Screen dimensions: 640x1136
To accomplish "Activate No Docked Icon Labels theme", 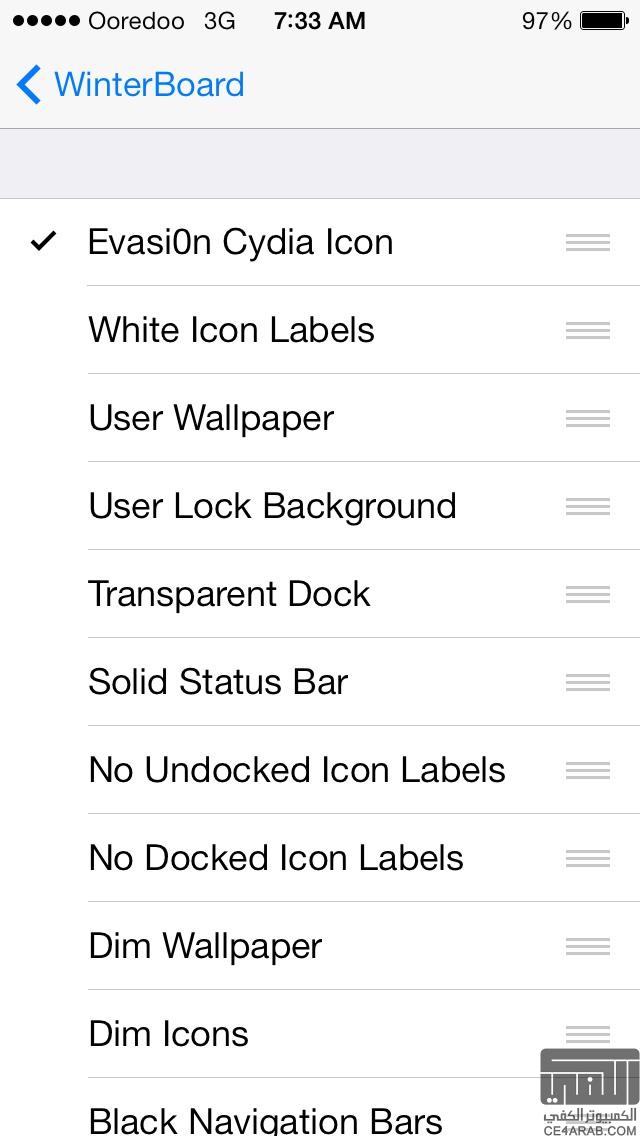I will pyautogui.click(x=276, y=858).
